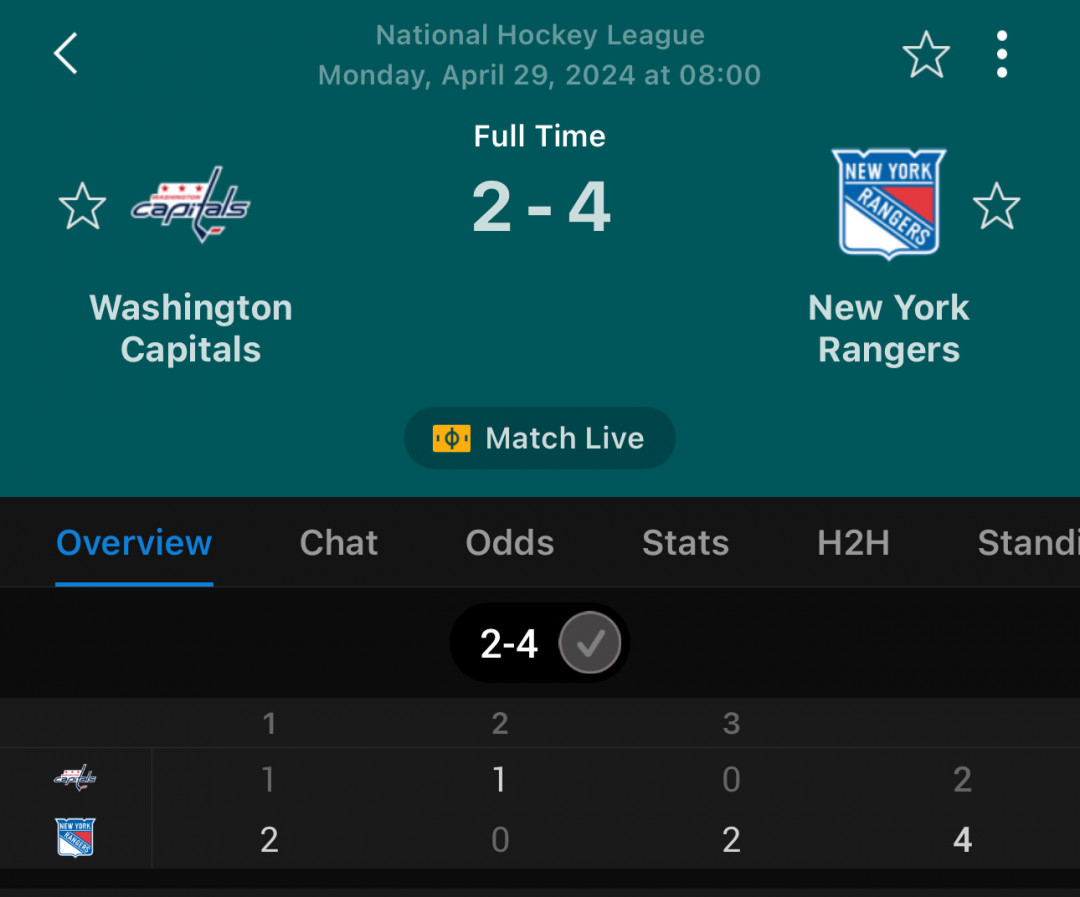Open the partially visible Standings tab
The width and height of the screenshot is (1080, 897).
[x=1028, y=543]
